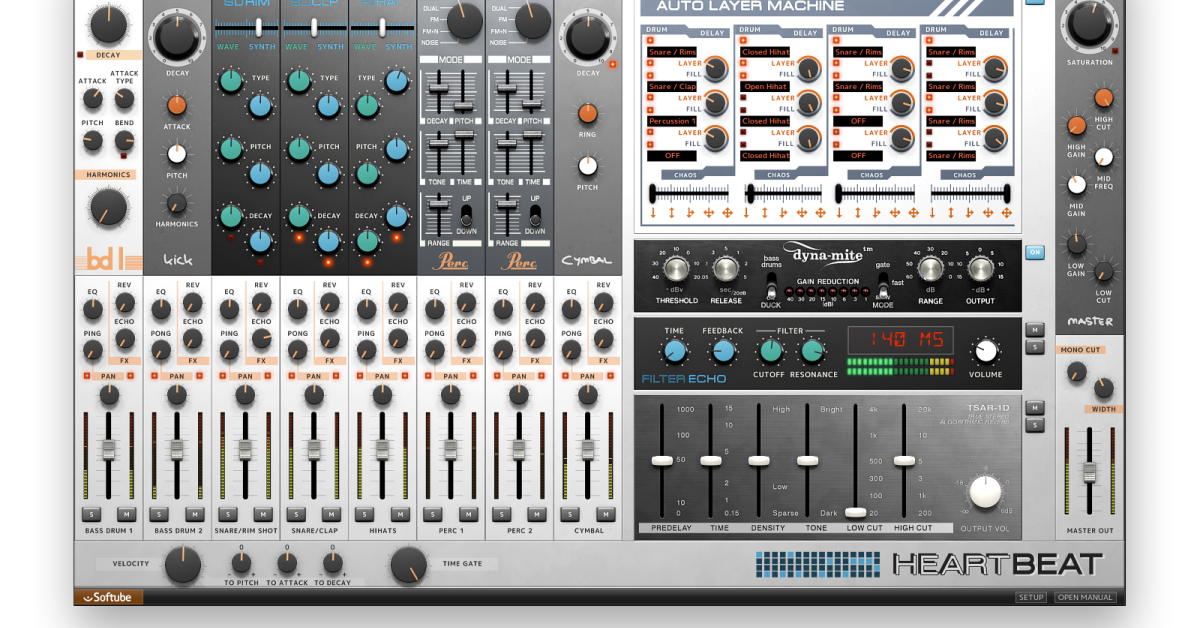Click the Velocity knob in the bottom bar
Image resolution: width=1200 pixels, height=628 pixels.
(x=182, y=565)
